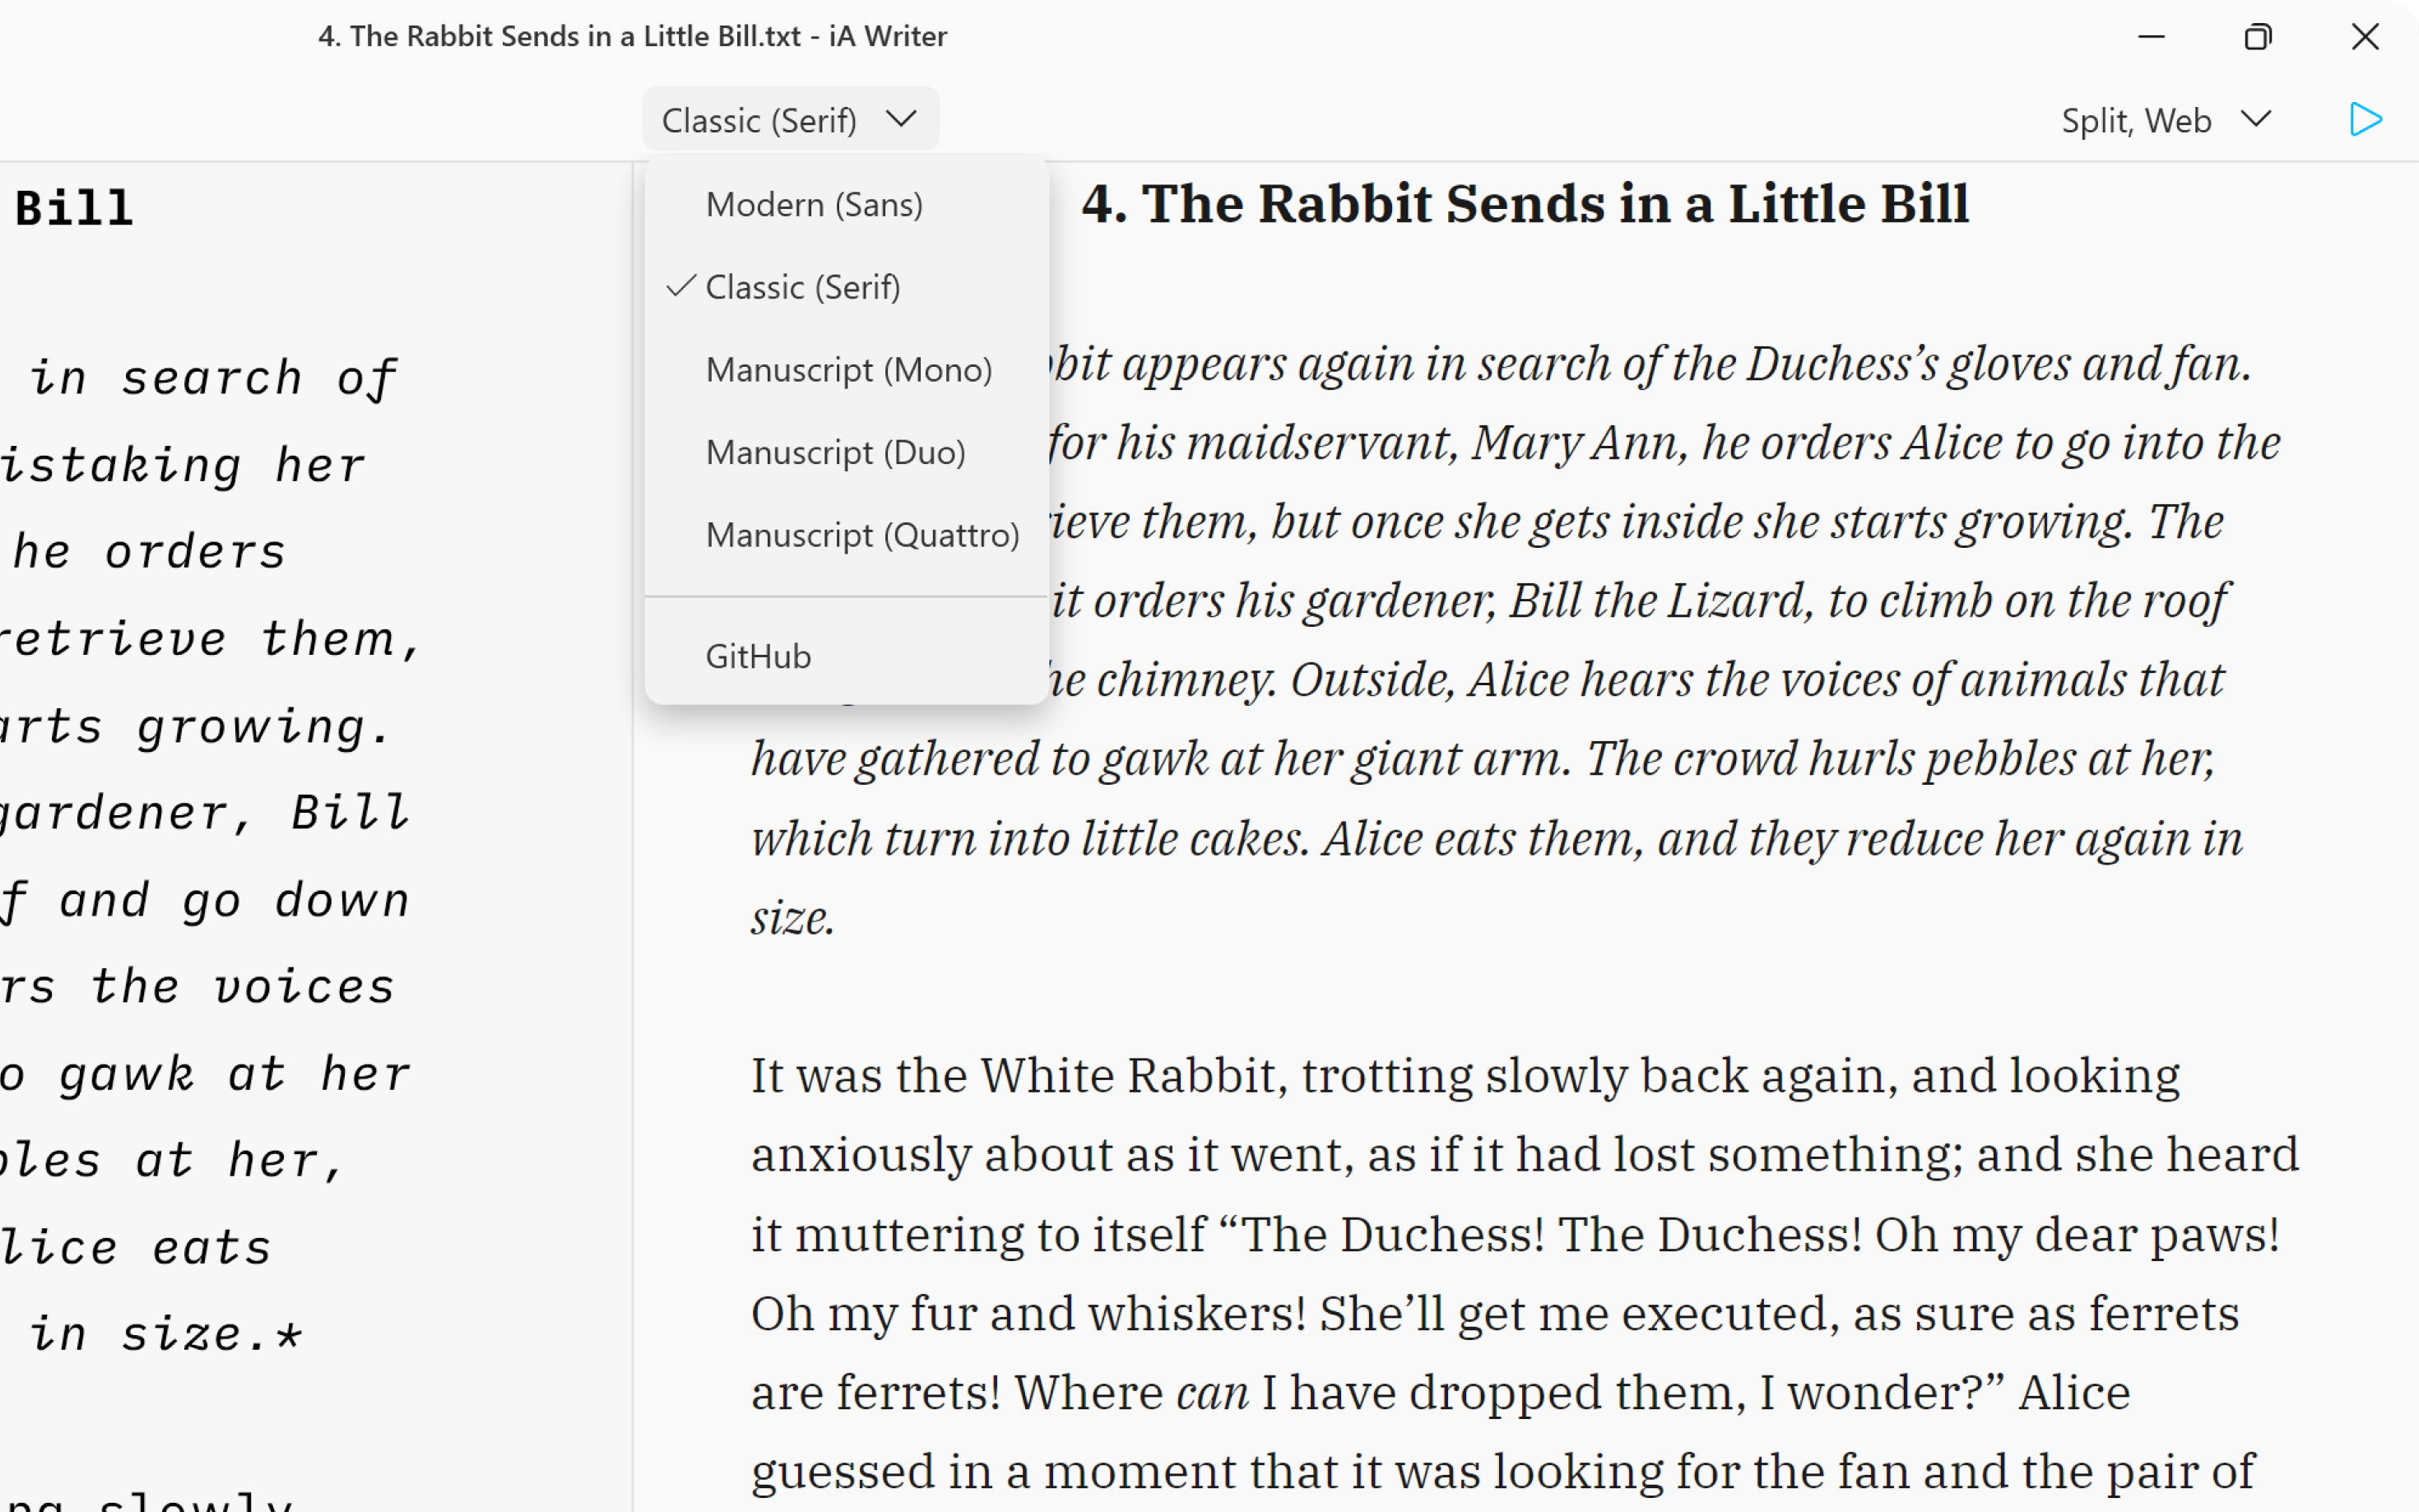Image resolution: width=2419 pixels, height=1512 pixels.
Task: Click the preview heading about the Rabbit
Action: coord(1525,204)
